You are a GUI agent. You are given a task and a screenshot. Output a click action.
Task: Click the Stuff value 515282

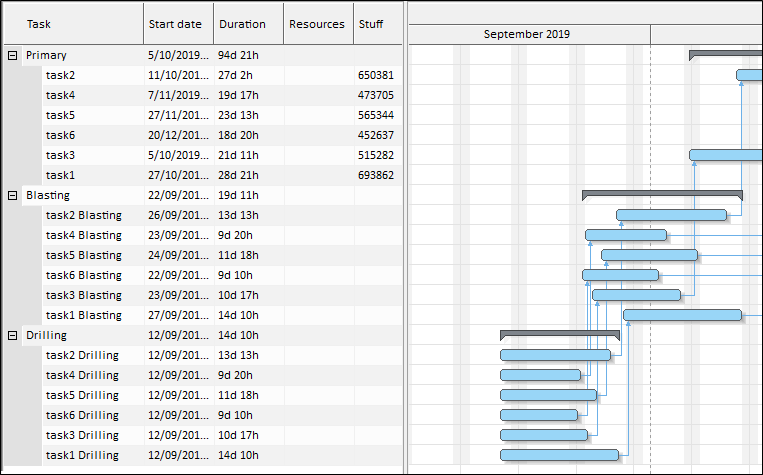tap(376, 155)
